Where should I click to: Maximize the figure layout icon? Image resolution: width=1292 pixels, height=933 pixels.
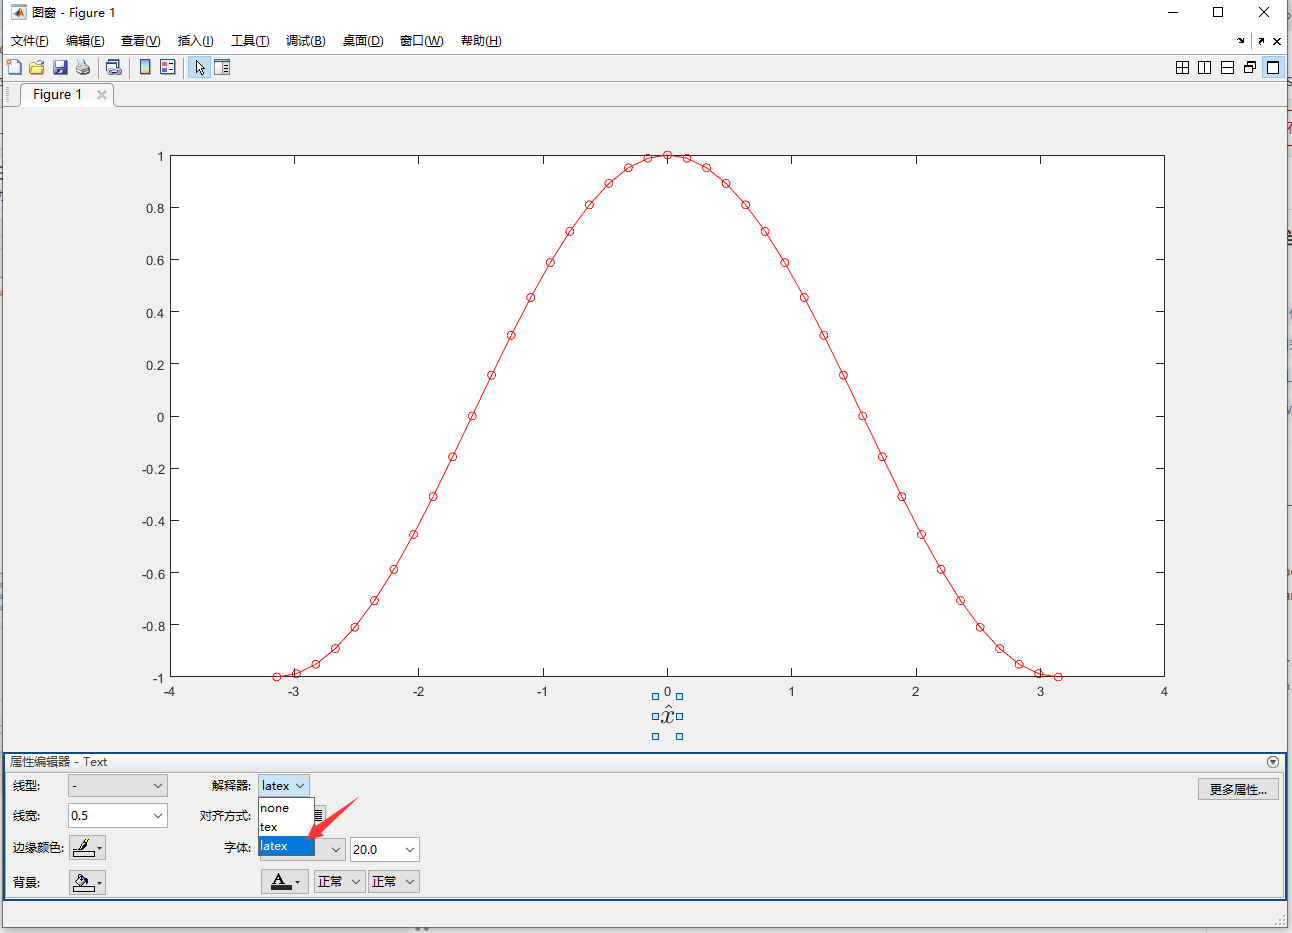point(1273,67)
